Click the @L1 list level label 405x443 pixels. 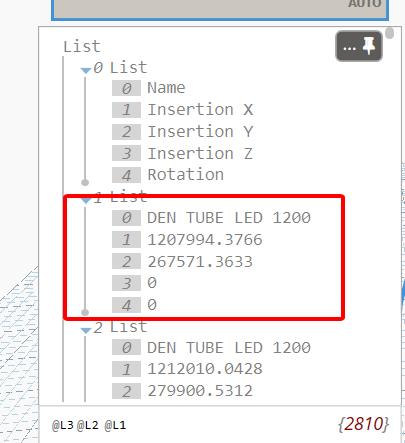115,425
